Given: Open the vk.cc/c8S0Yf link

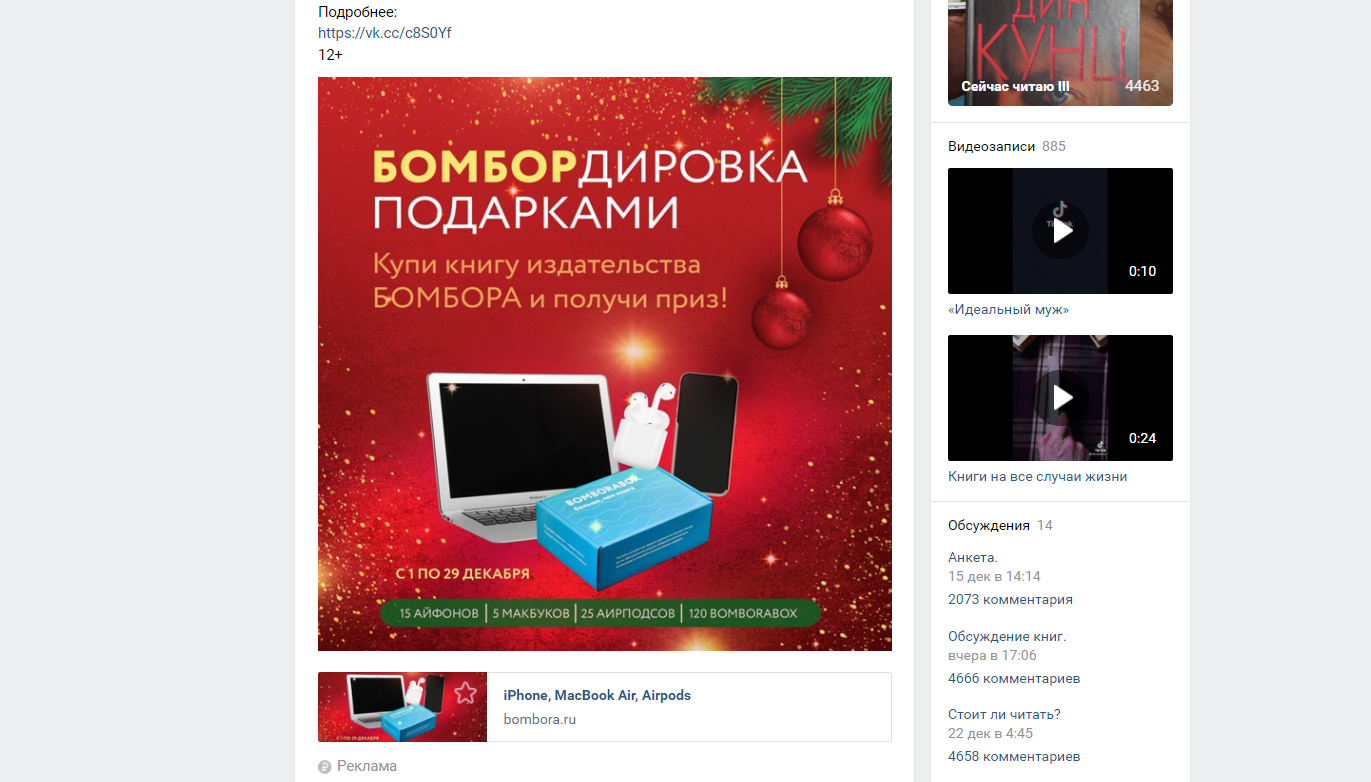Looking at the screenshot, I should tap(385, 33).
